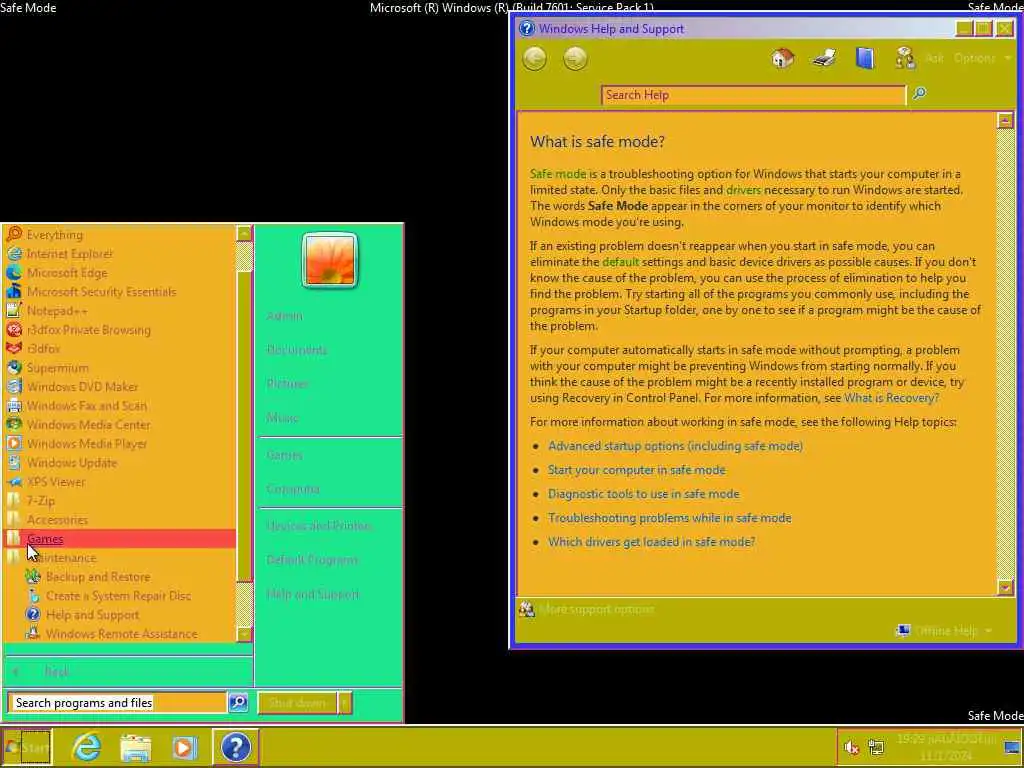This screenshot has width=1024, height=768.
Task: Click the Ask people icon in Help toolbar
Action: click(x=905, y=58)
